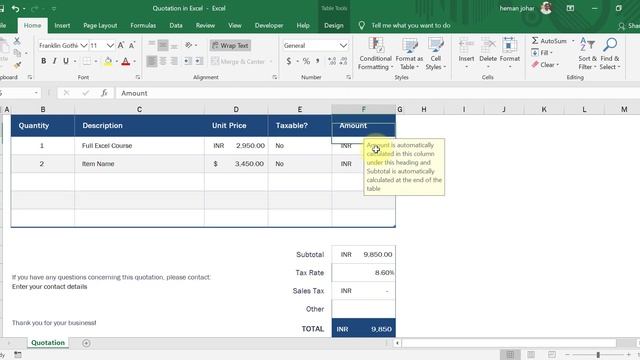Open Table Tools Design tab

pos(333,25)
